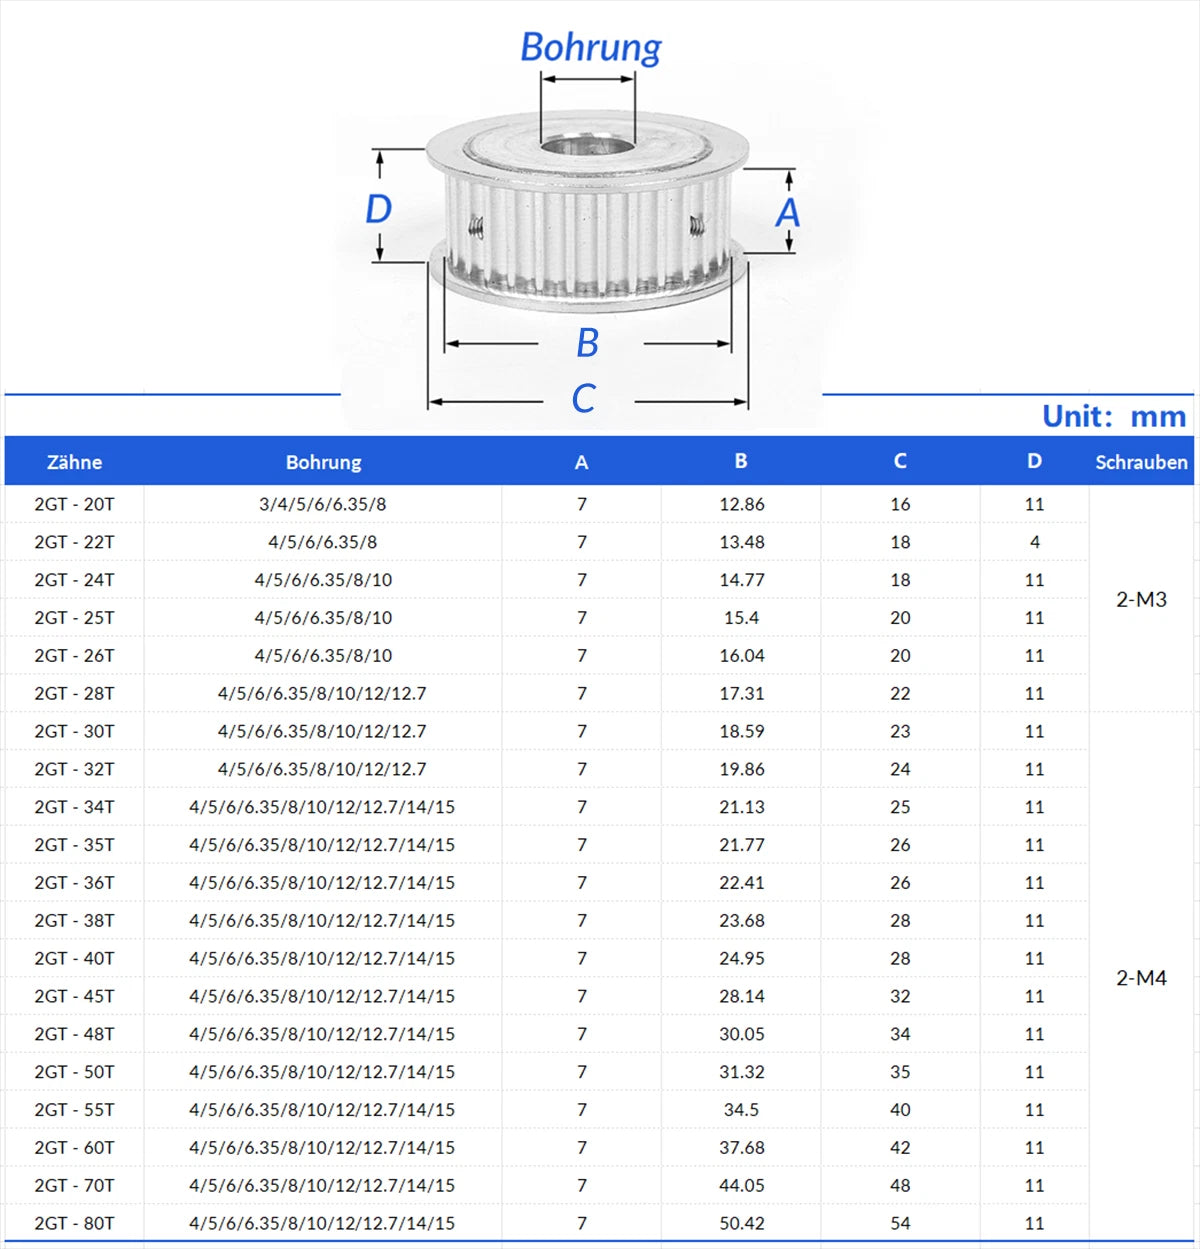Viewport: 1200px width, 1249px height.
Task: Click the Zähne column header
Action: tap(74, 462)
